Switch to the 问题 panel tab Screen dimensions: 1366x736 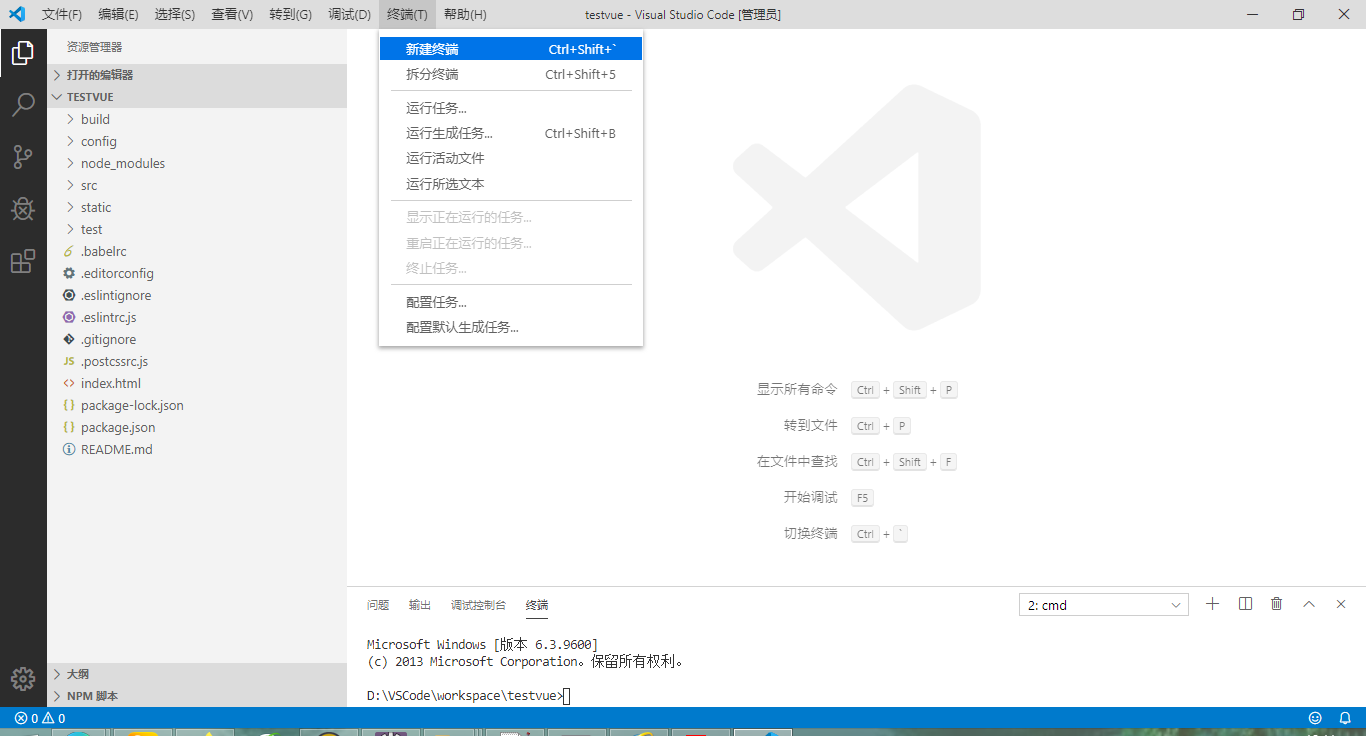(x=378, y=605)
